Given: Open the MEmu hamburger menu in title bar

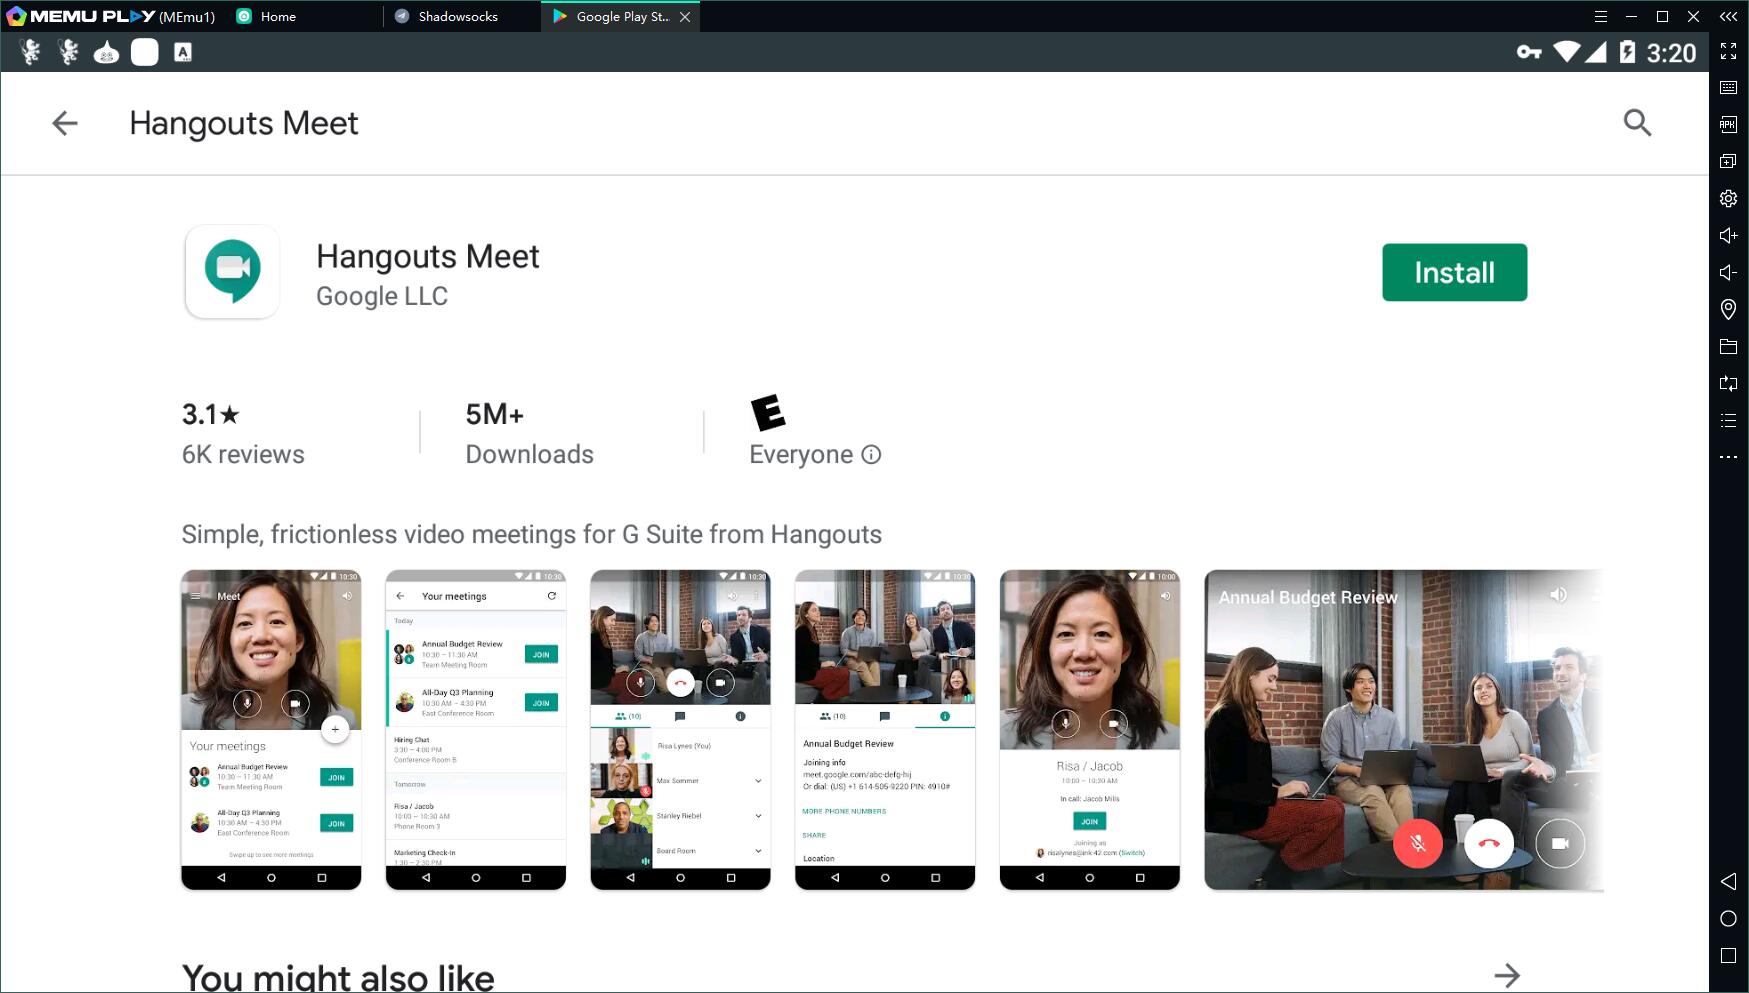Looking at the screenshot, I should pyautogui.click(x=1600, y=16).
